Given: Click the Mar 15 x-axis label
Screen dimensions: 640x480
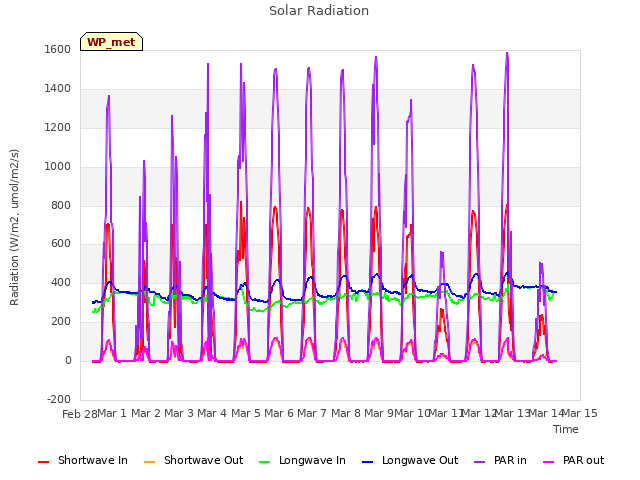Looking at the screenshot, I should 580,413.
